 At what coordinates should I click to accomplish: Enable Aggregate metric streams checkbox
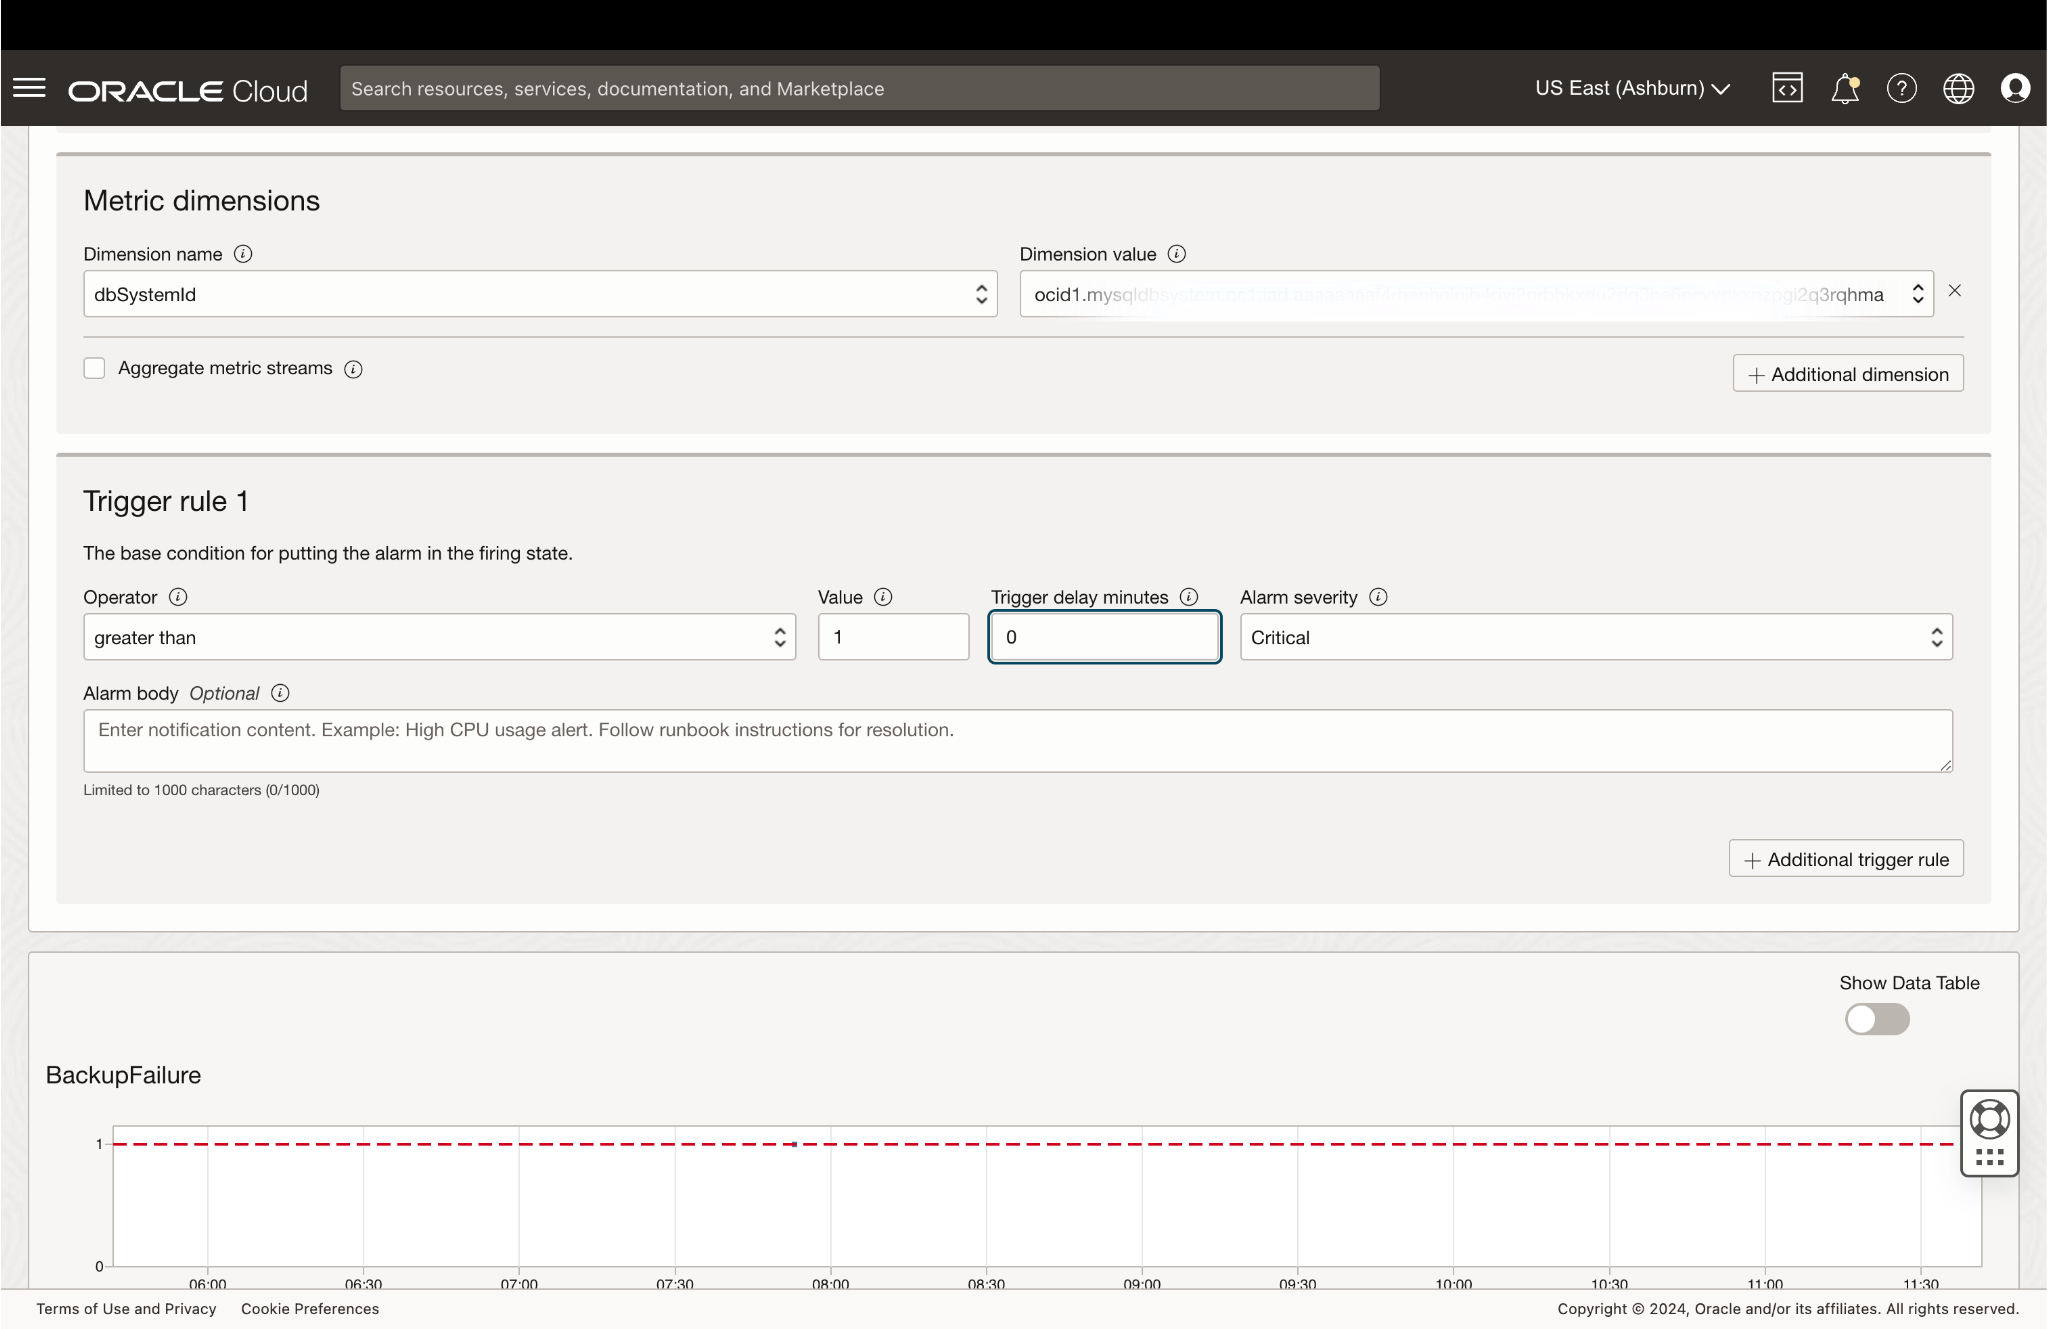[95, 369]
